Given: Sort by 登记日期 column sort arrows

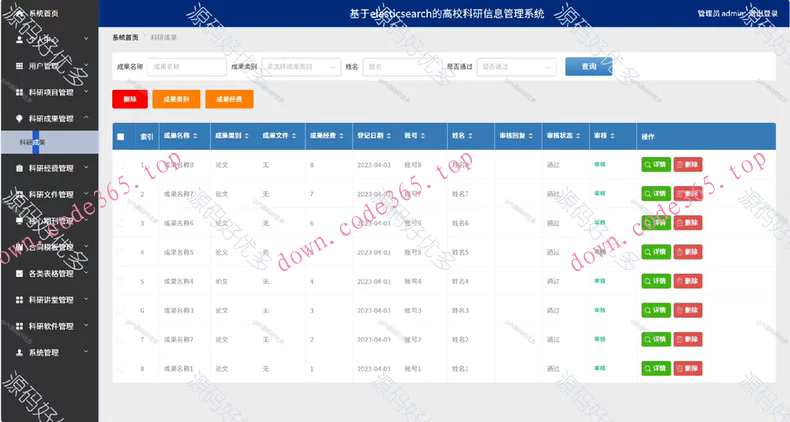Looking at the screenshot, I should point(388,136).
